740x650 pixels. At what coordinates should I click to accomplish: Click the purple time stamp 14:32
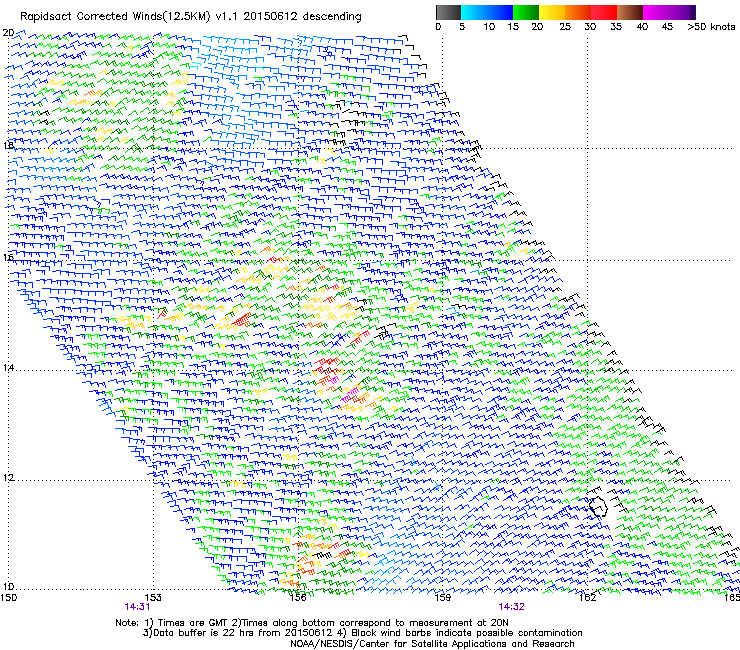pyautogui.click(x=512, y=607)
